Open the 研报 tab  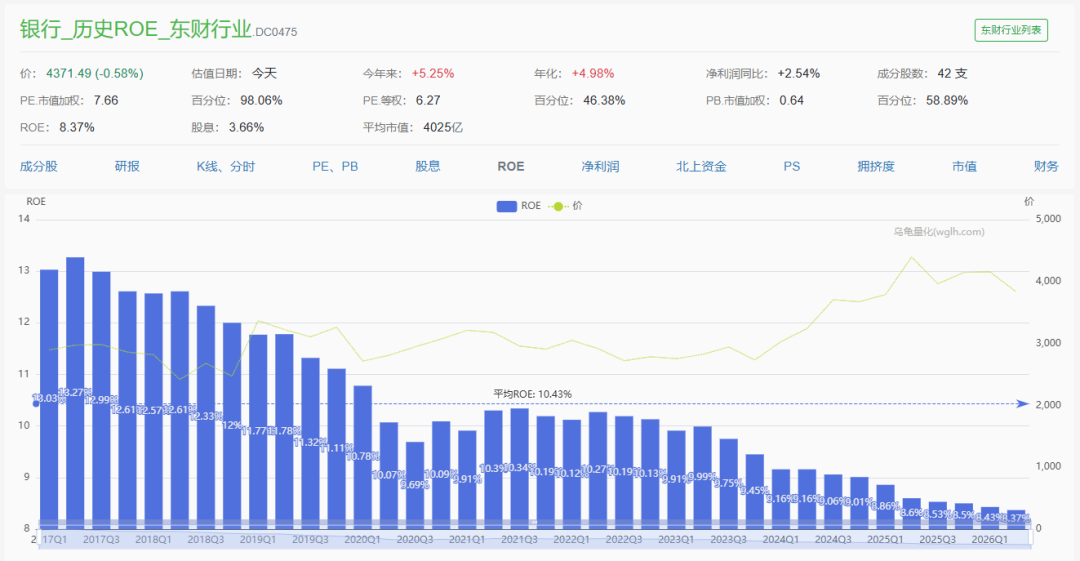tap(127, 166)
